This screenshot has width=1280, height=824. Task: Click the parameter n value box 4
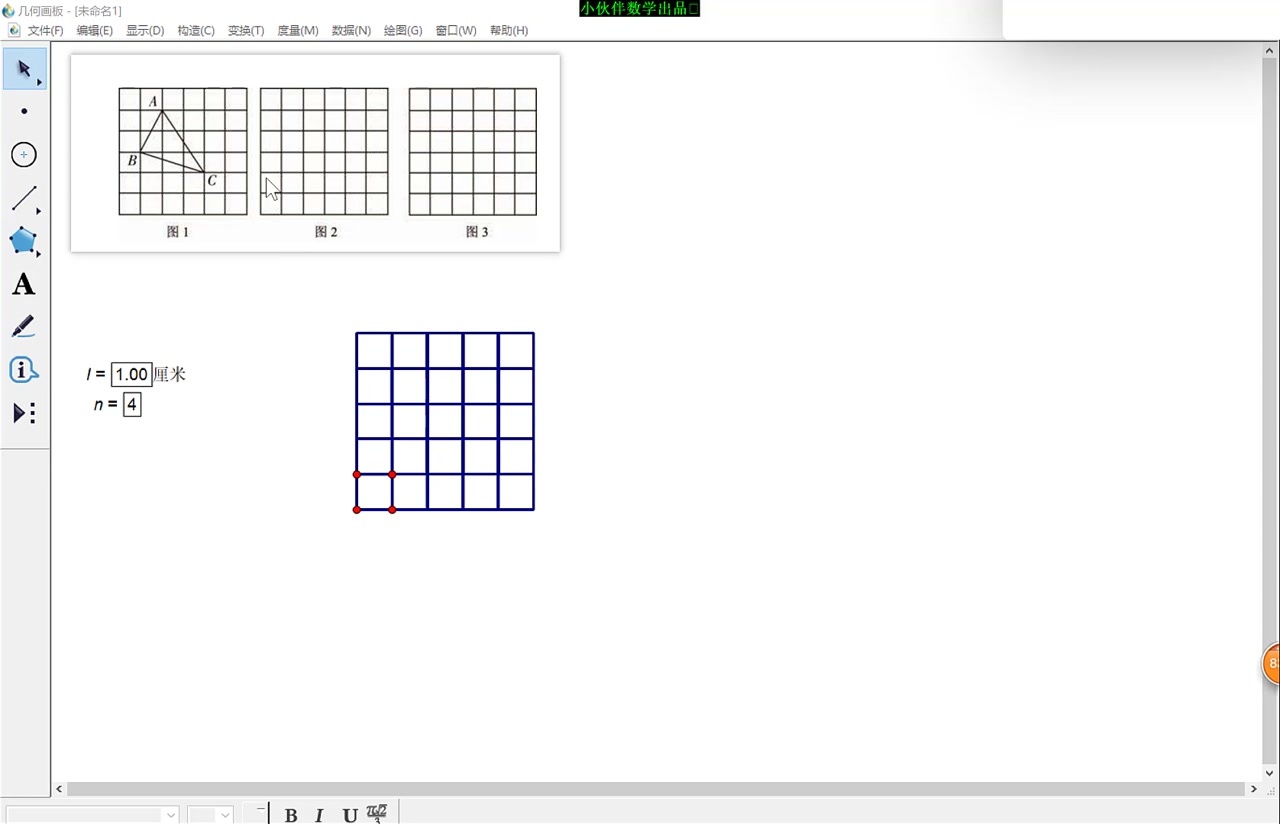132,405
